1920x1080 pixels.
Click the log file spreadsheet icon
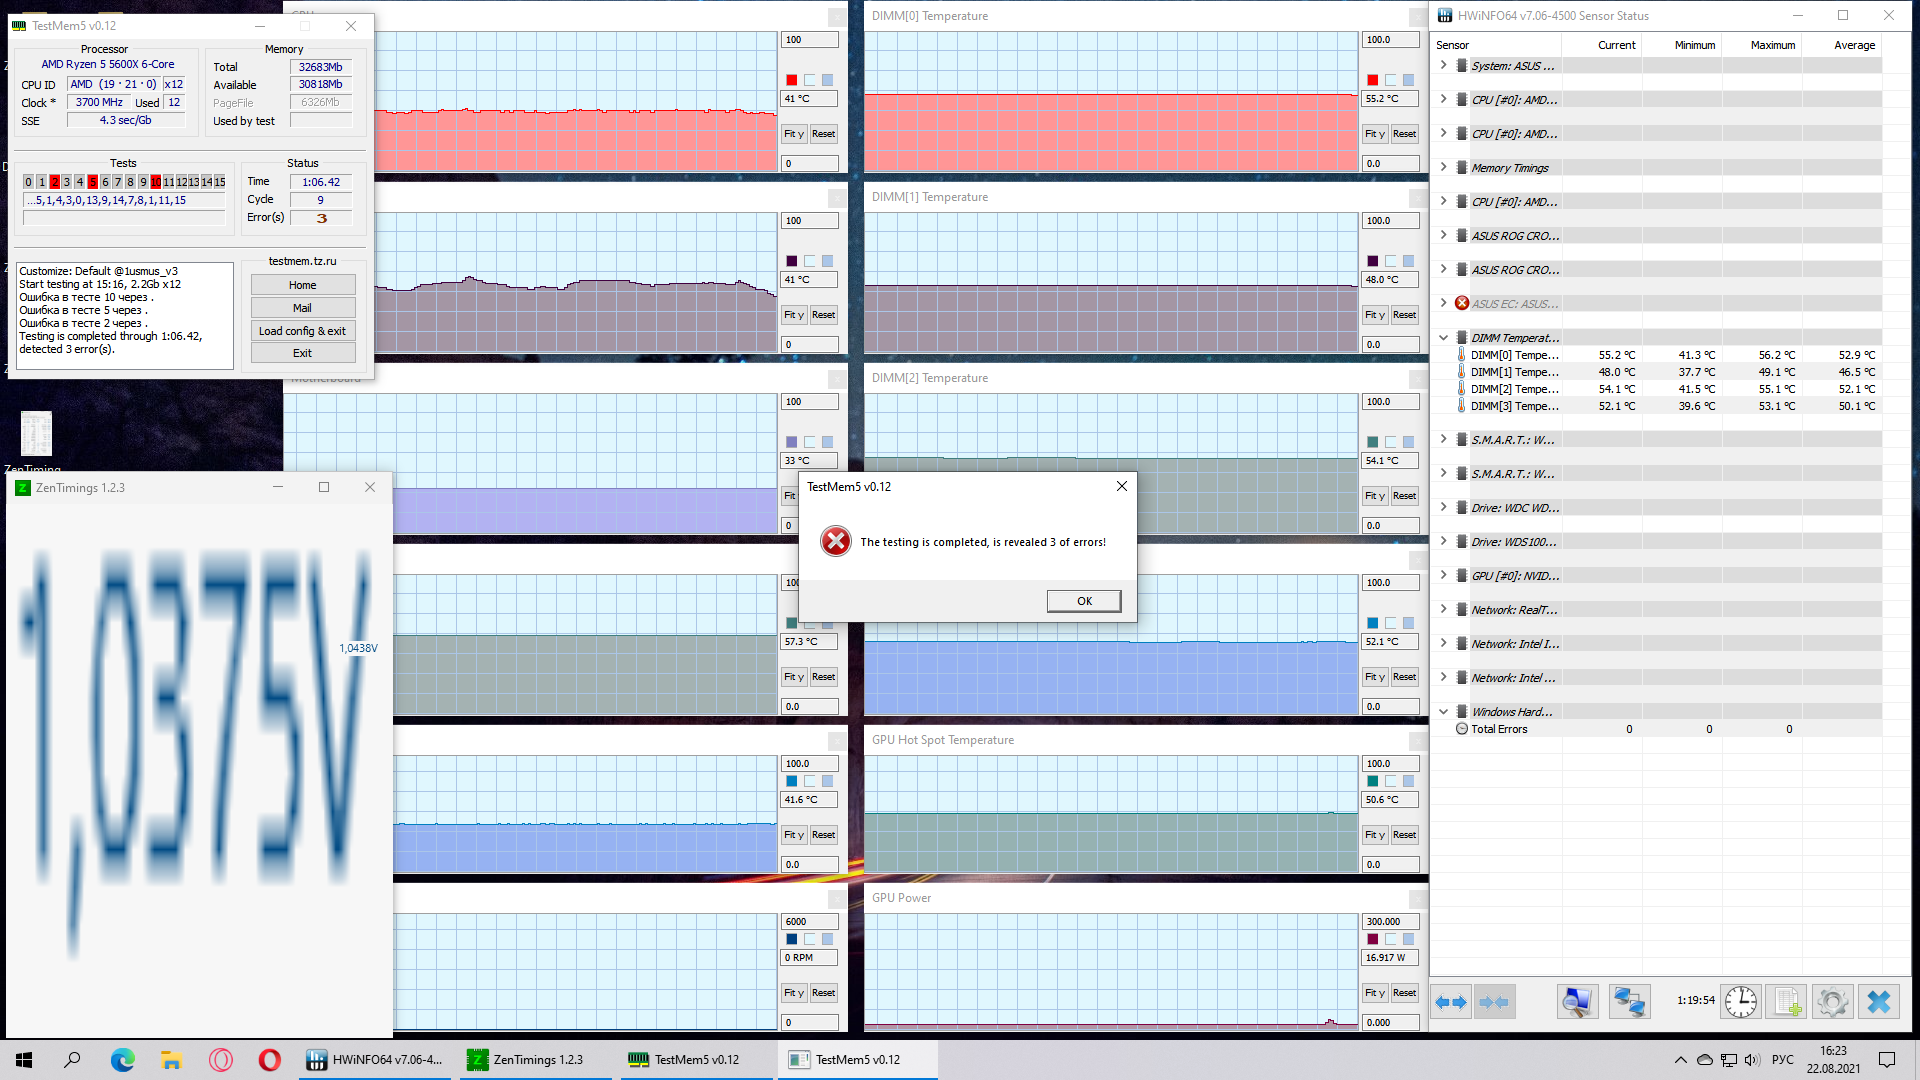tap(1787, 1002)
